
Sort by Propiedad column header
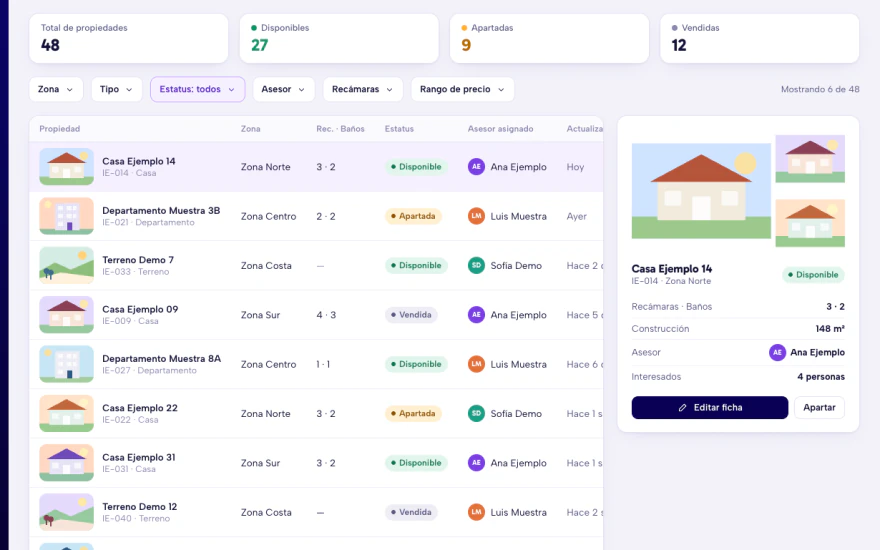tap(59, 129)
